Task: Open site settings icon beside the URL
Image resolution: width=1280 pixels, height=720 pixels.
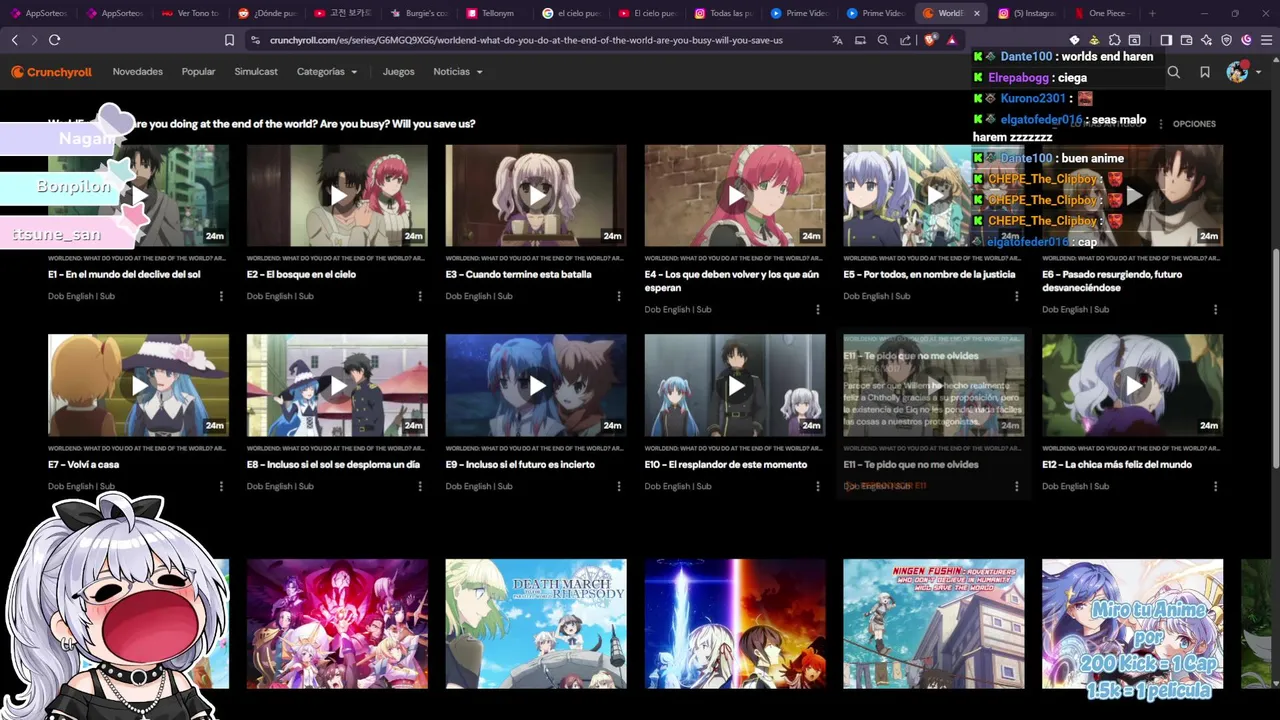Action: (x=255, y=40)
